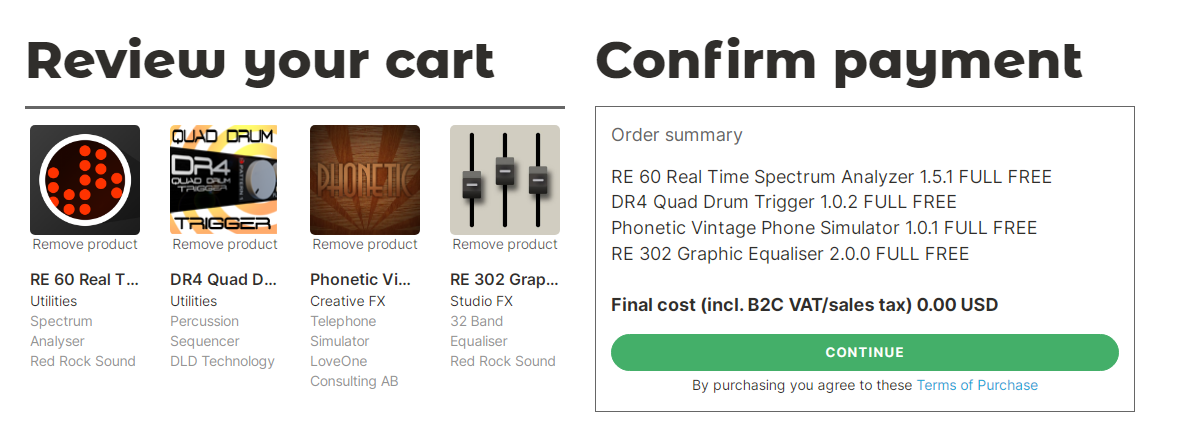Open the RE 60 Real T... product title

[x=85, y=280]
